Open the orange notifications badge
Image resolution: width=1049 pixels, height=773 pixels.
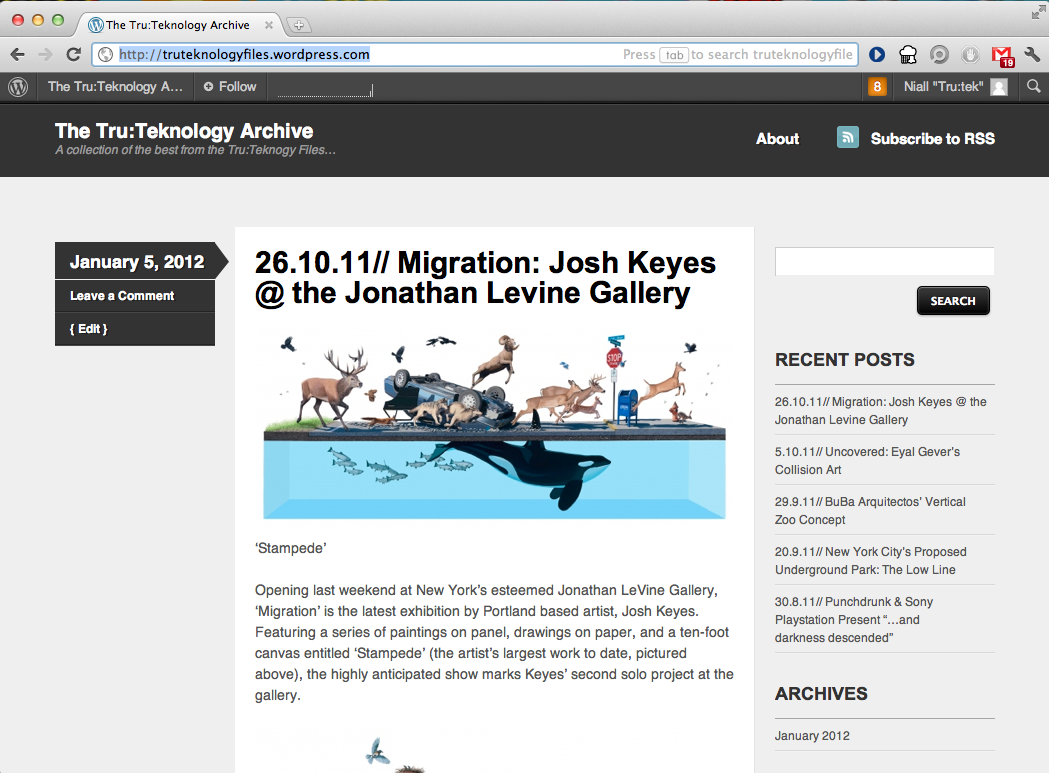[x=877, y=87]
